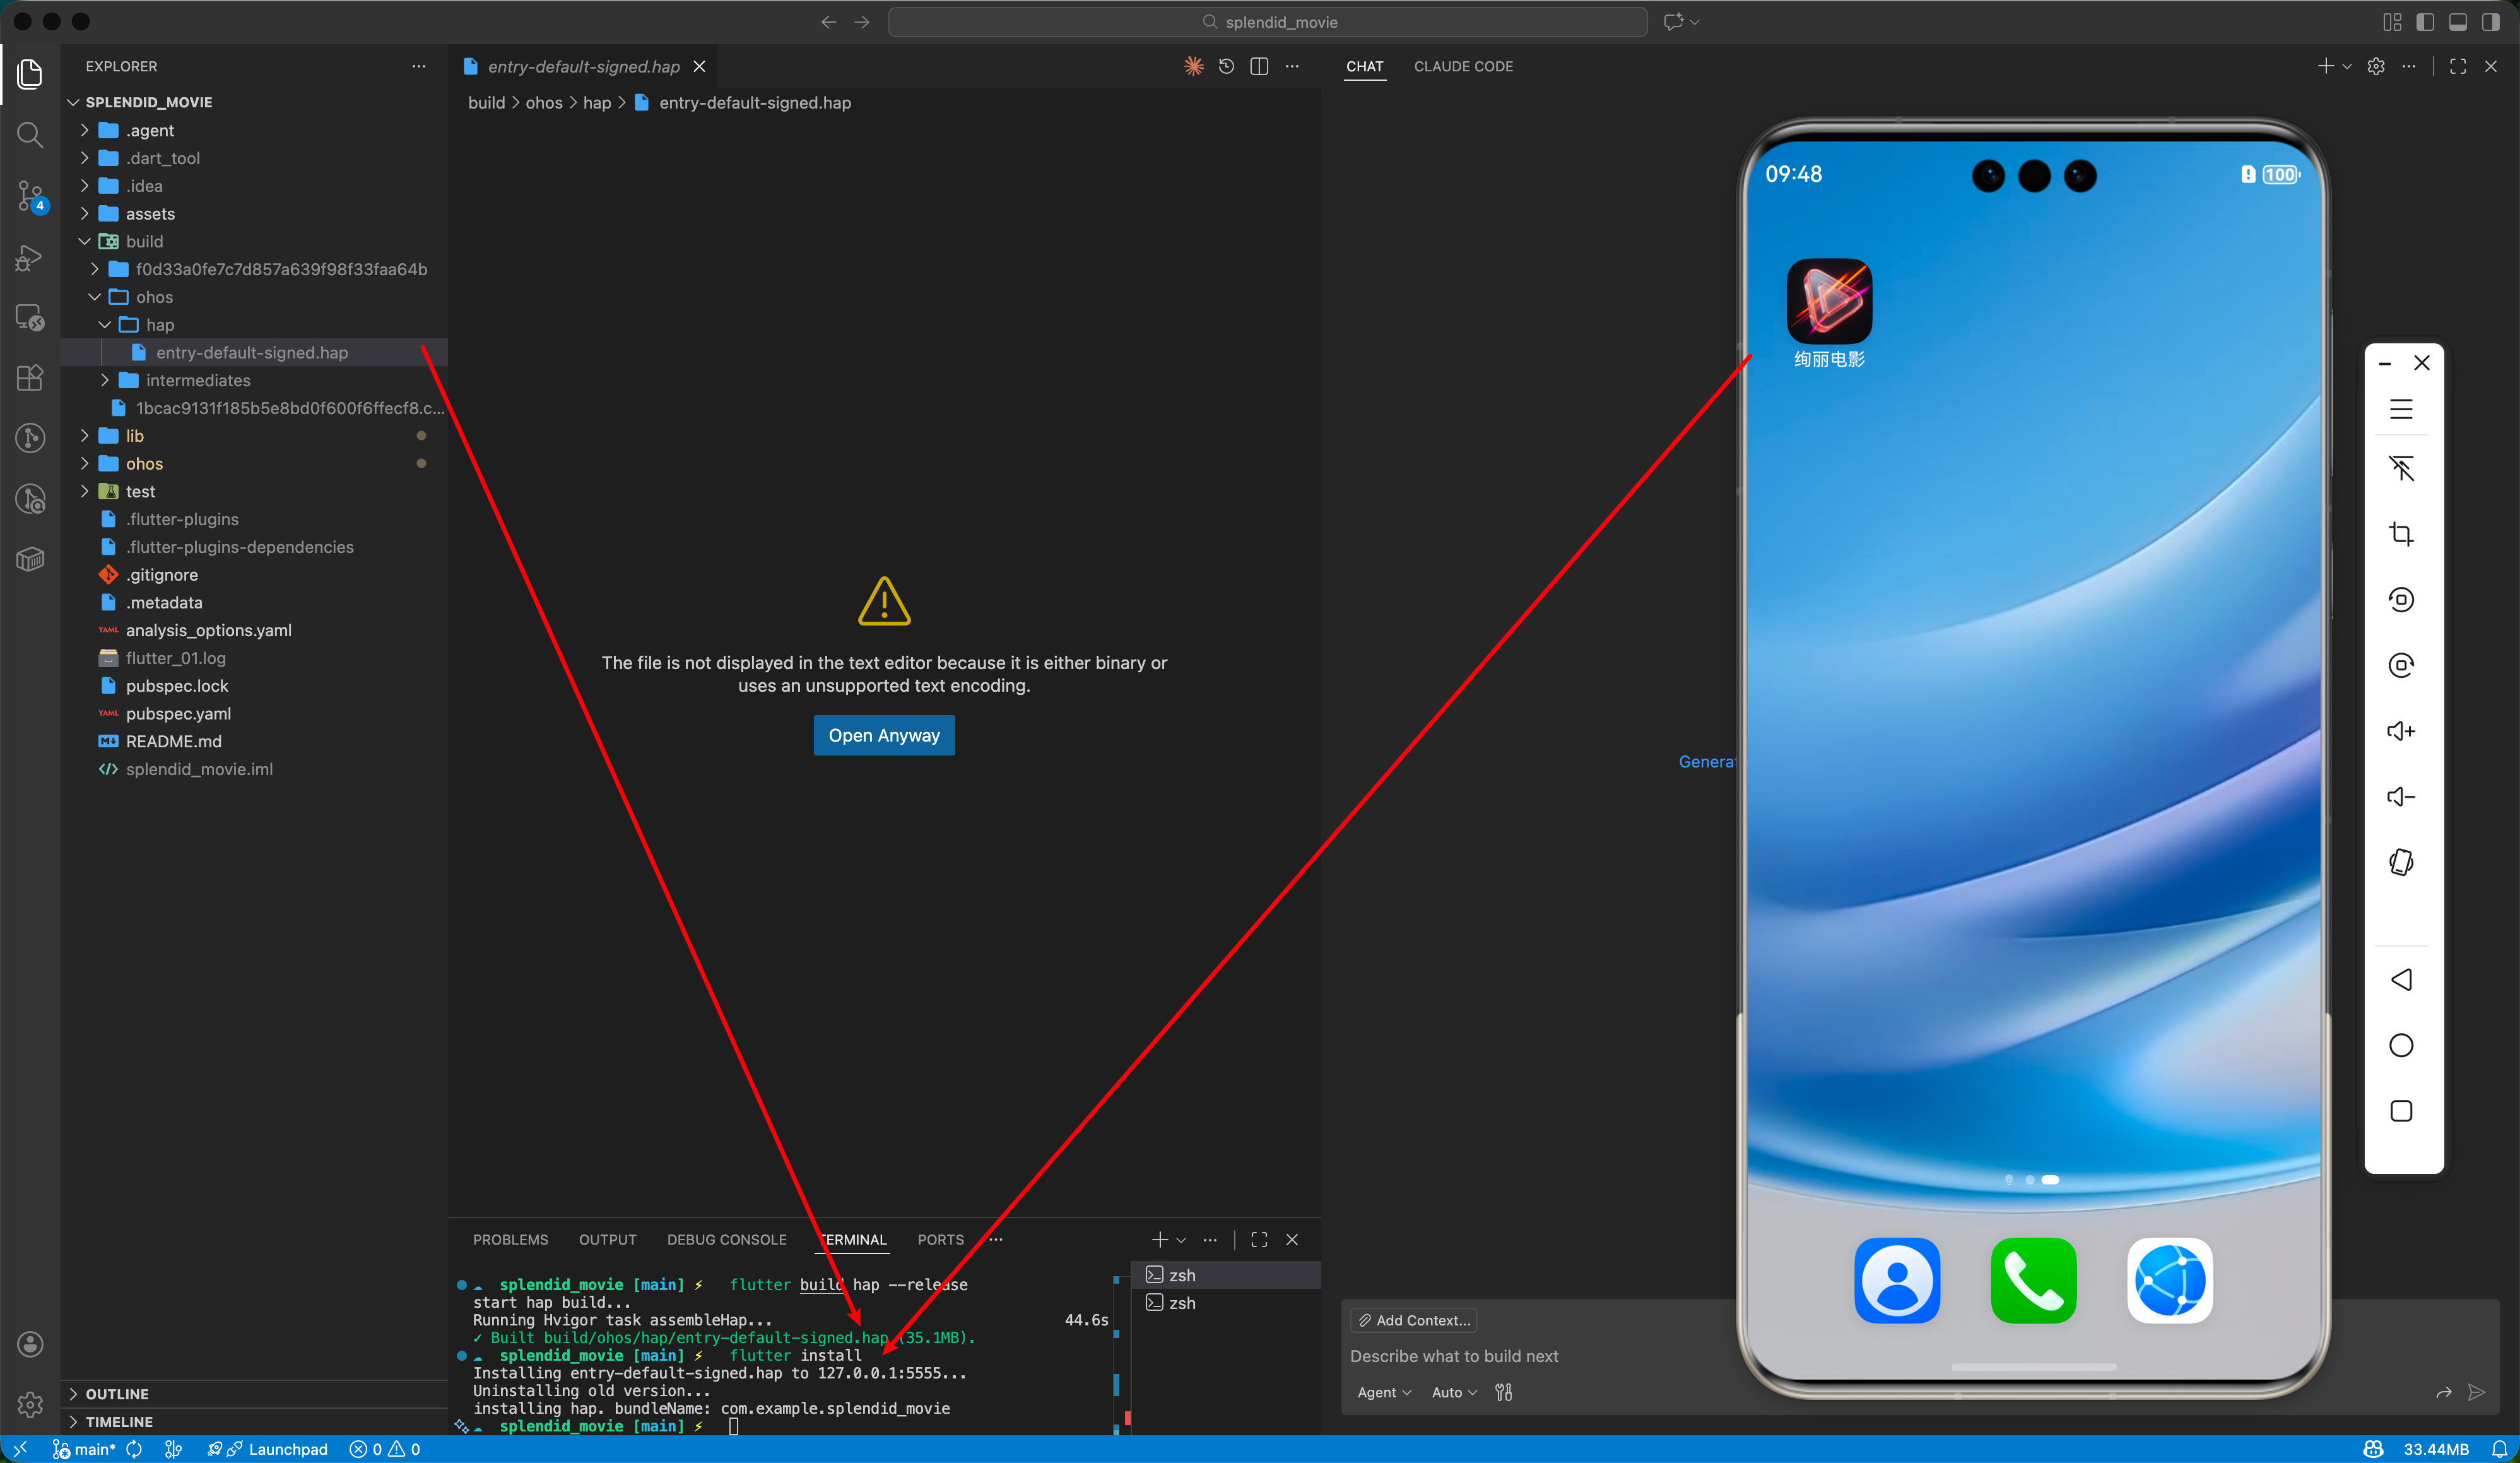Toggle the primary side bar layout button

(x=2424, y=22)
